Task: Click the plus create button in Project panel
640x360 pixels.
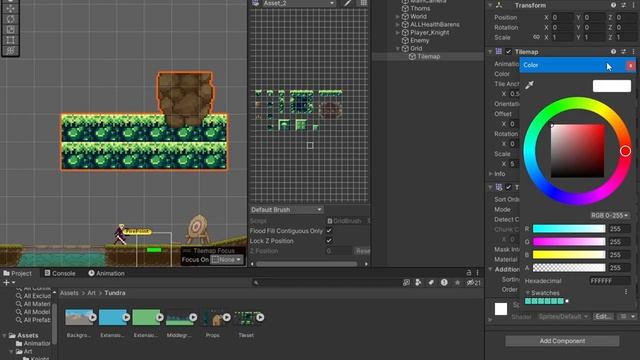Action: (x=8, y=282)
